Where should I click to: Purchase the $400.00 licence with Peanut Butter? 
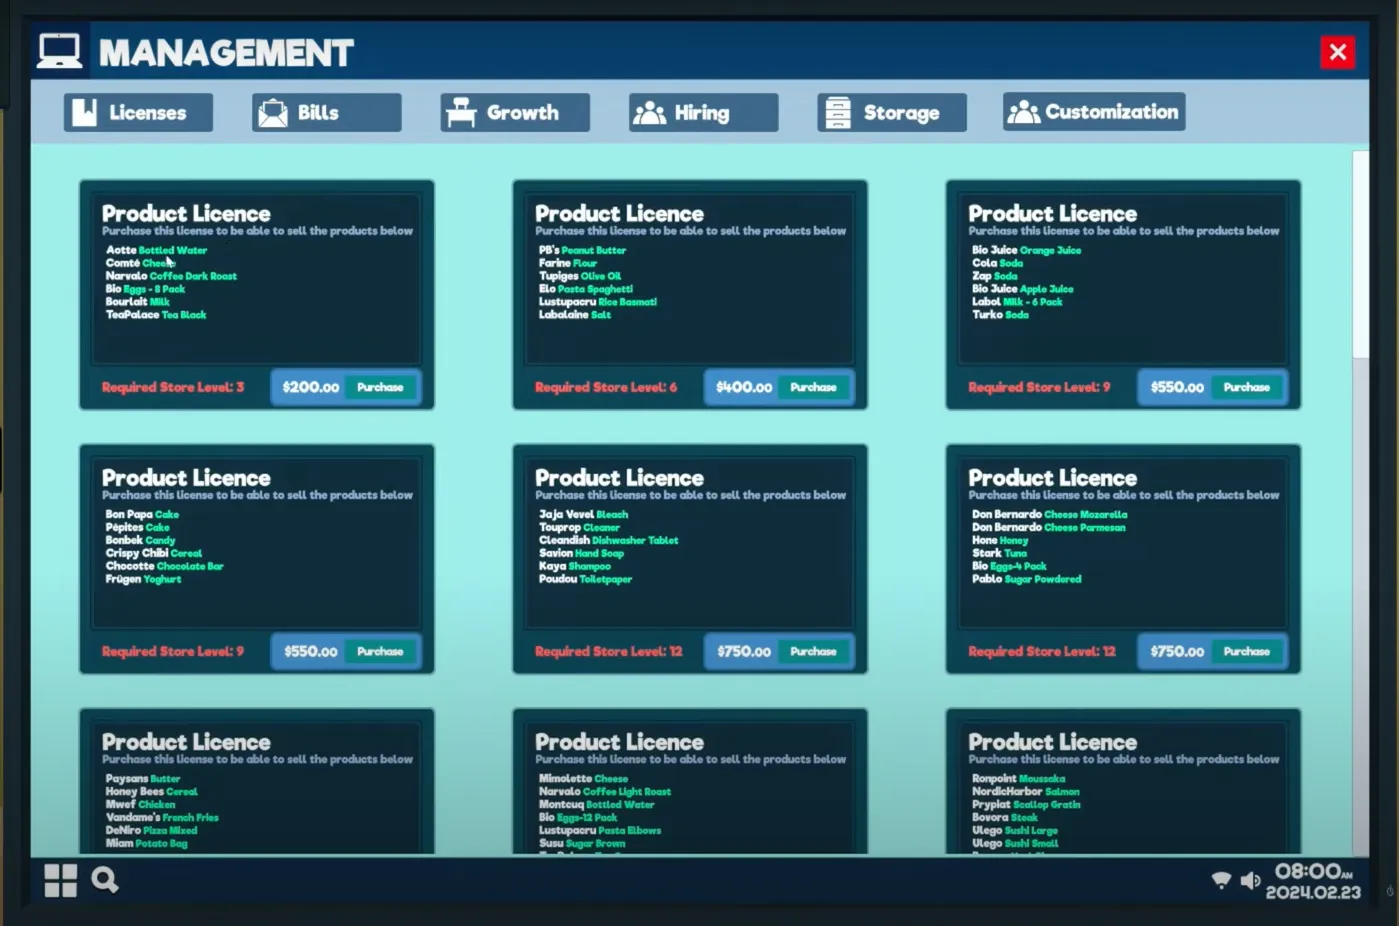point(813,387)
